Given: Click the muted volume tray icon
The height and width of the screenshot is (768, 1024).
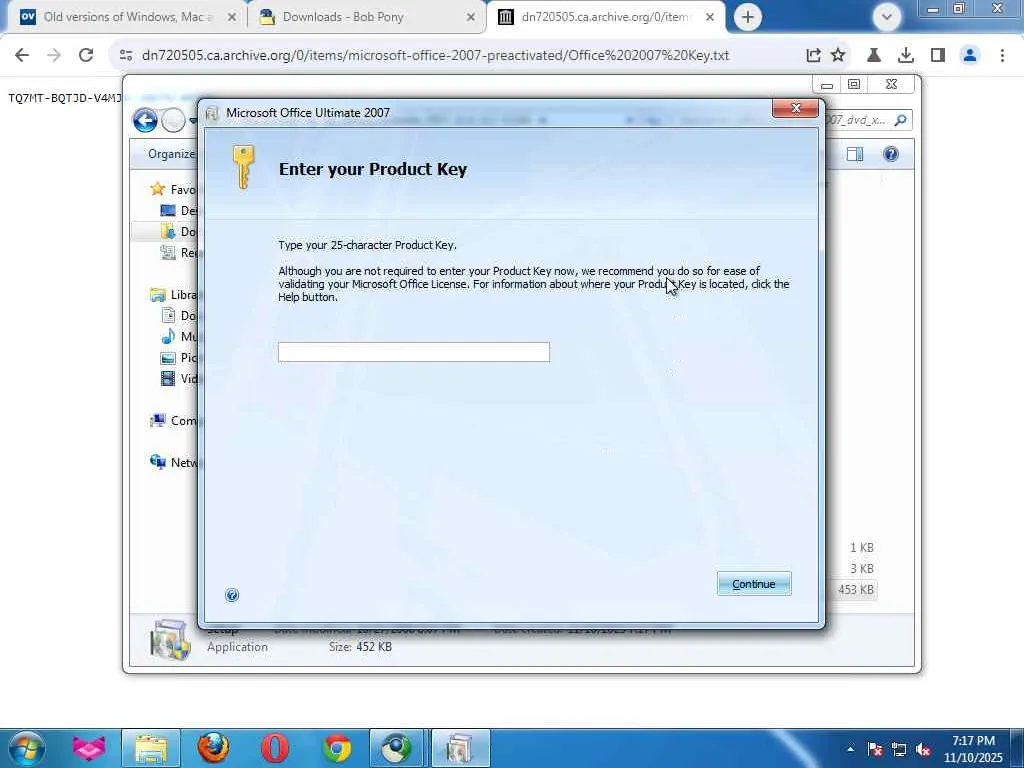Looking at the screenshot, I should [923, 749].
